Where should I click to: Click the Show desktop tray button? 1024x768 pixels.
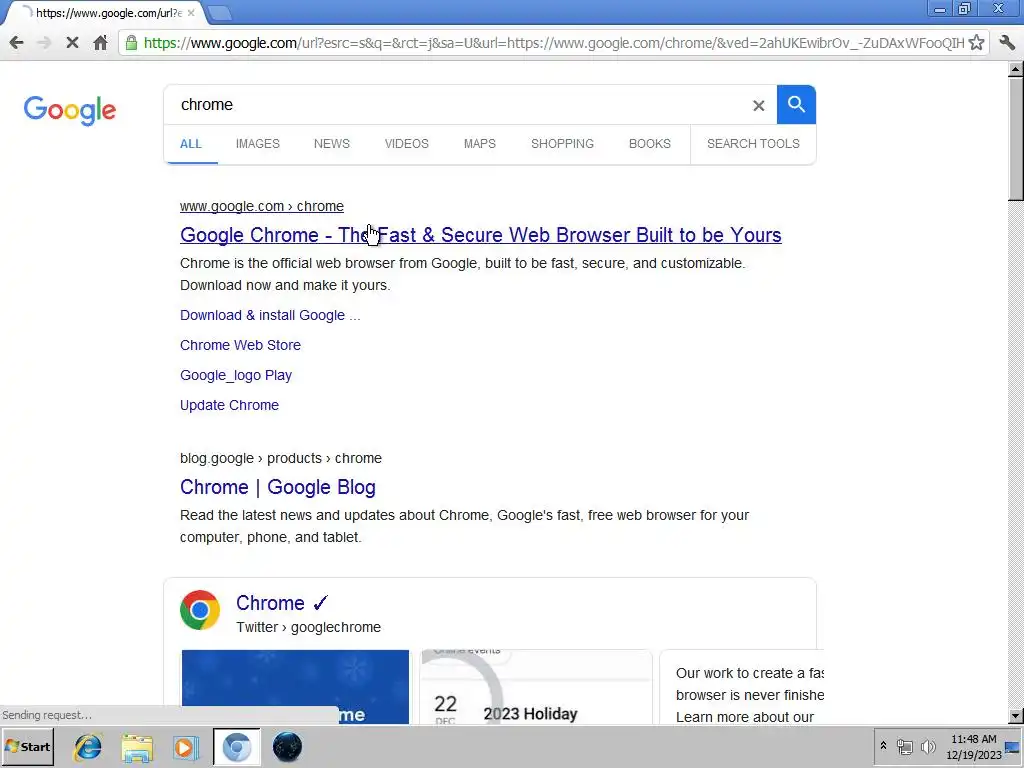1013,747
